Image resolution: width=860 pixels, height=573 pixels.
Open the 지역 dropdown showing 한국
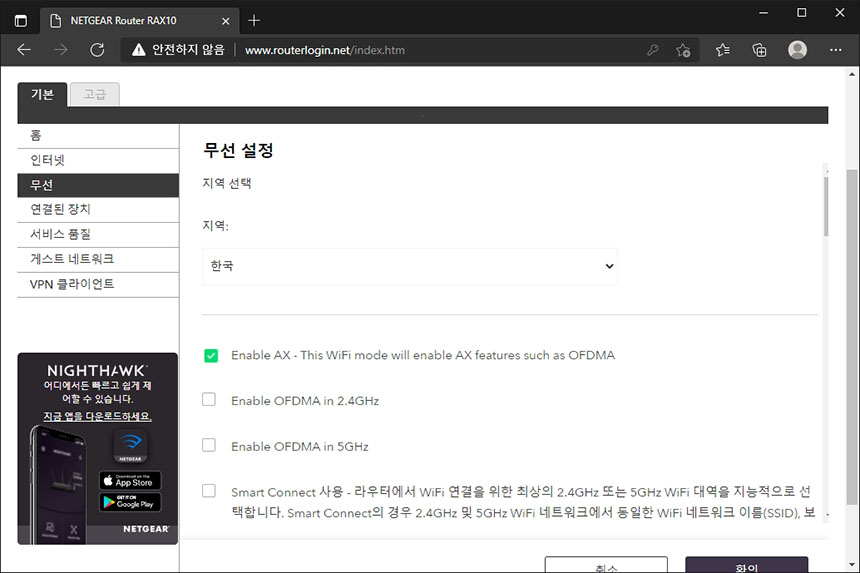(410, 266)
